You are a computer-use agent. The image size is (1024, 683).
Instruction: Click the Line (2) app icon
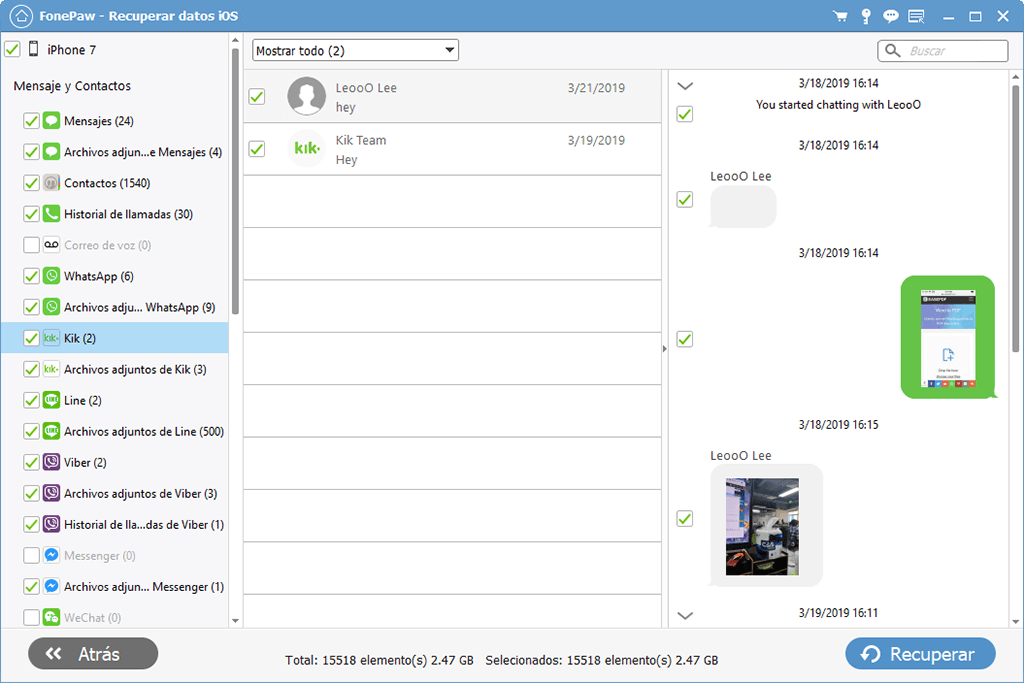coord(52,400)
